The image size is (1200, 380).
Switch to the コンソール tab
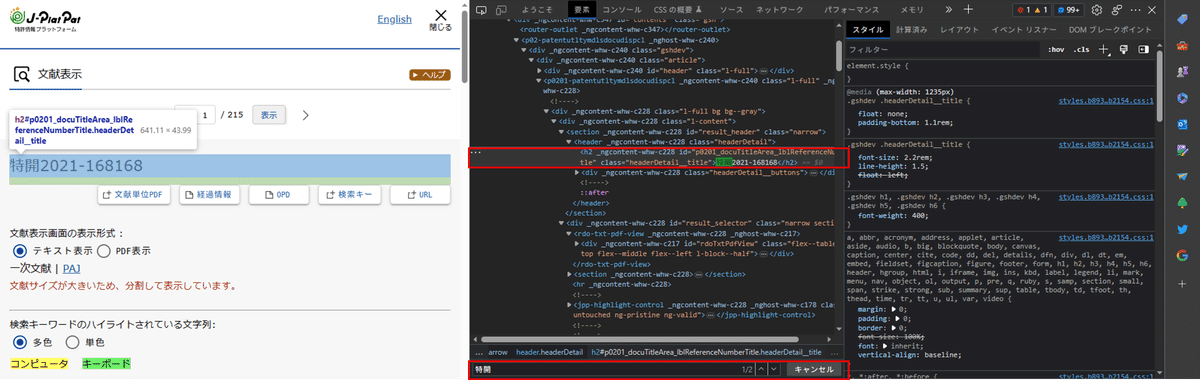tap(622, 9)
